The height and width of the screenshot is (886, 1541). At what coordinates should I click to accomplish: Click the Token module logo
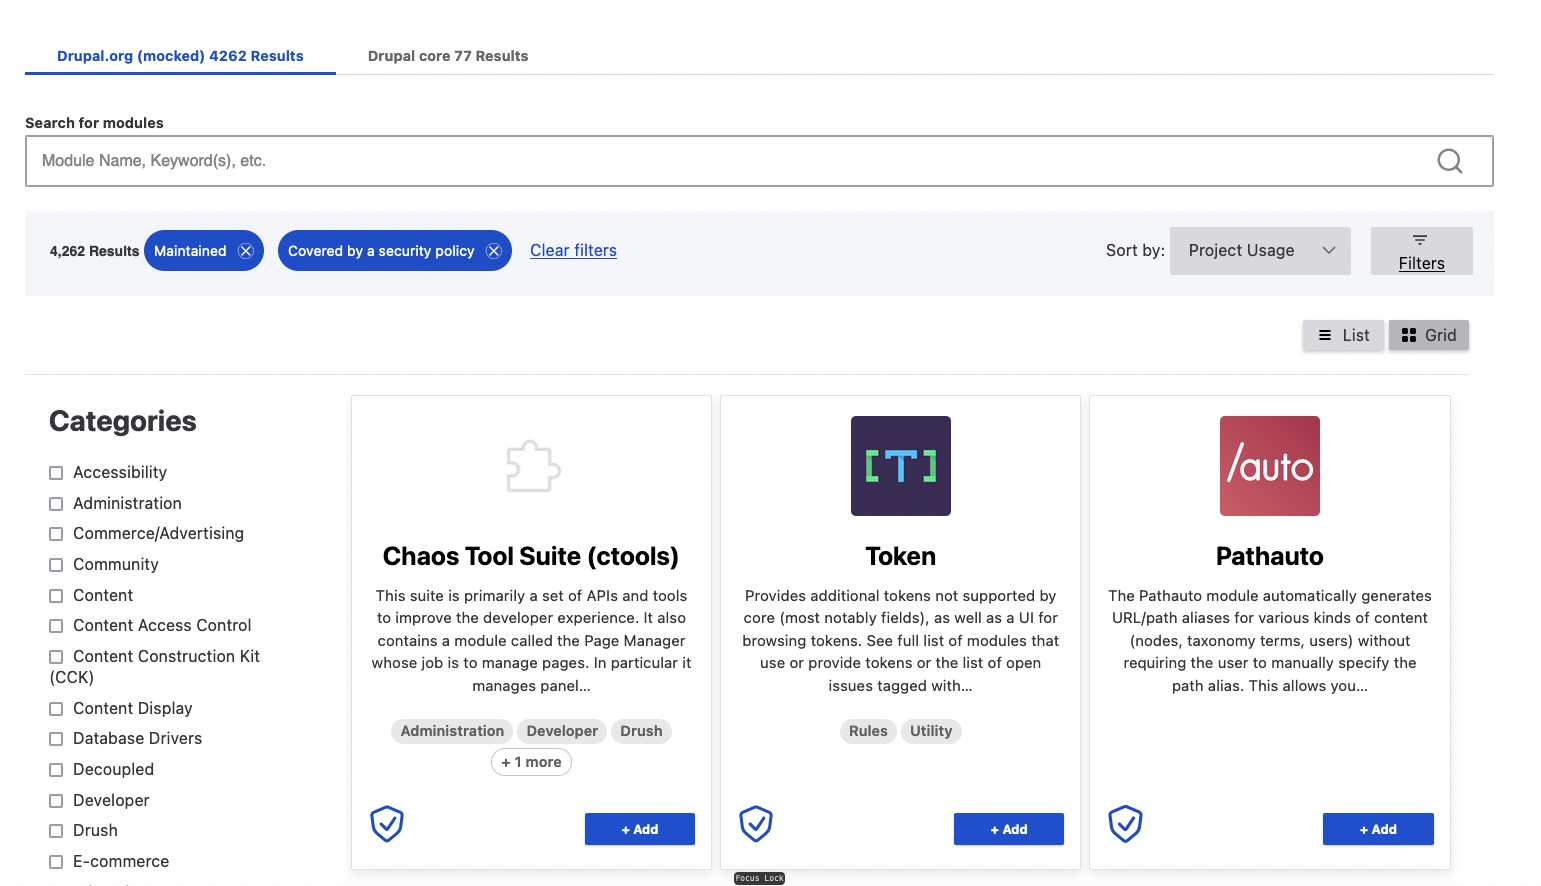(x=900, y=466)
